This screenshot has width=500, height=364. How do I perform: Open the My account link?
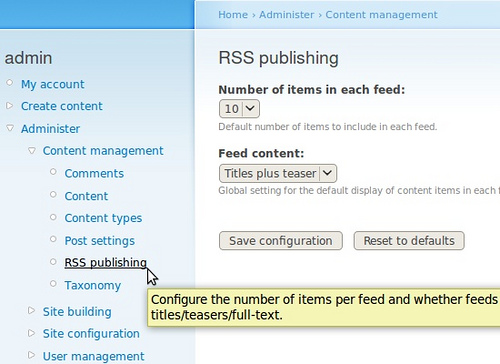tap(53, 84)
